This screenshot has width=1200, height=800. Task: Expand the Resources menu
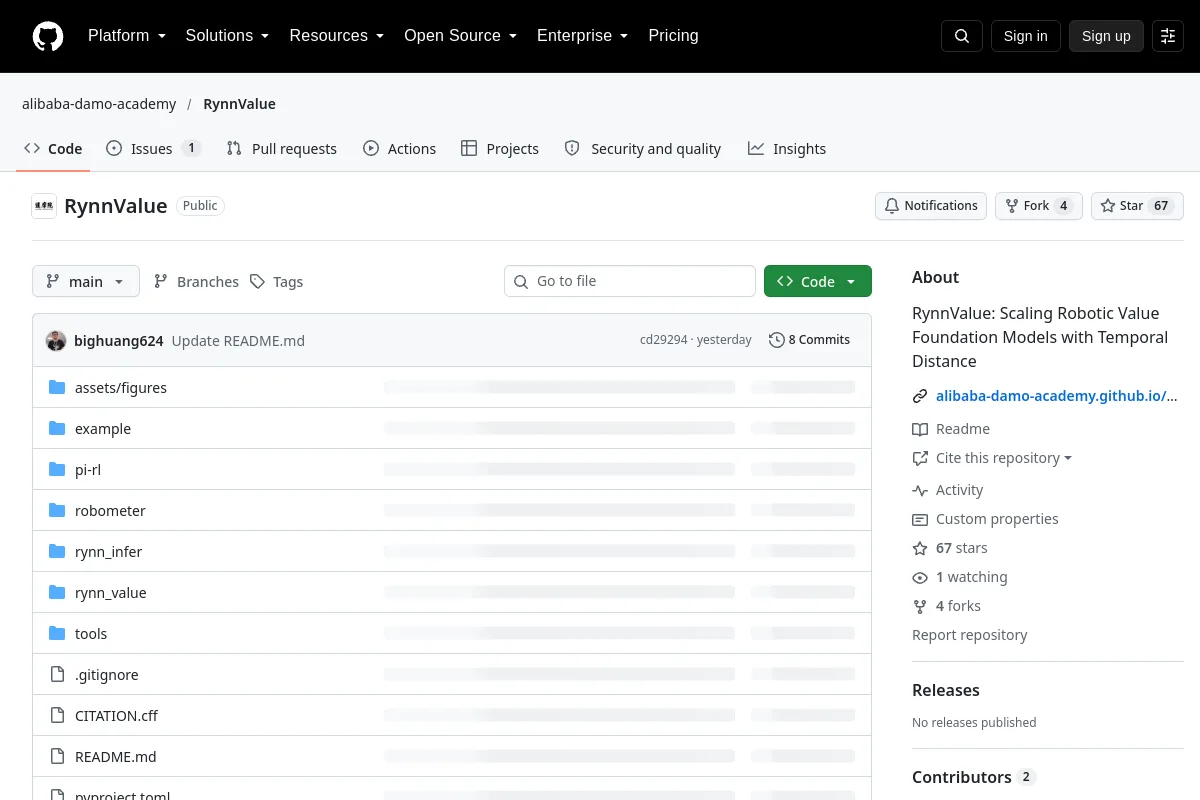(337, 36)
